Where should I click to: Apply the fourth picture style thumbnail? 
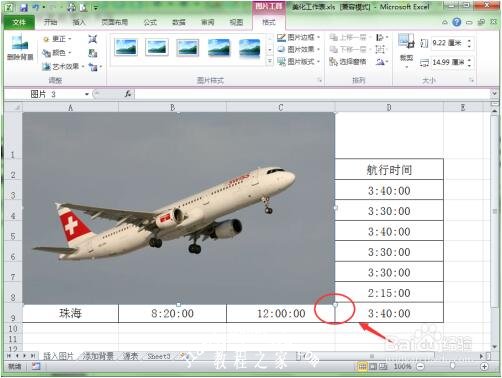coord(219,47)
